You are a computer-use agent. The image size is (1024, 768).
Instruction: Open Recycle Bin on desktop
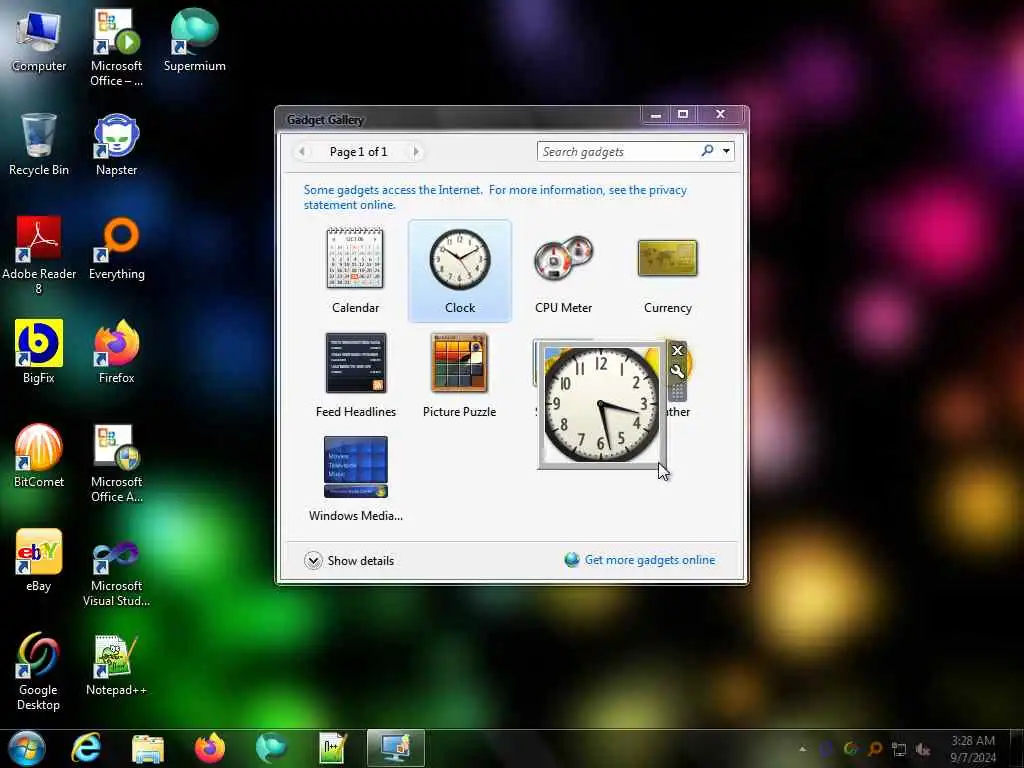click(39, 144)
